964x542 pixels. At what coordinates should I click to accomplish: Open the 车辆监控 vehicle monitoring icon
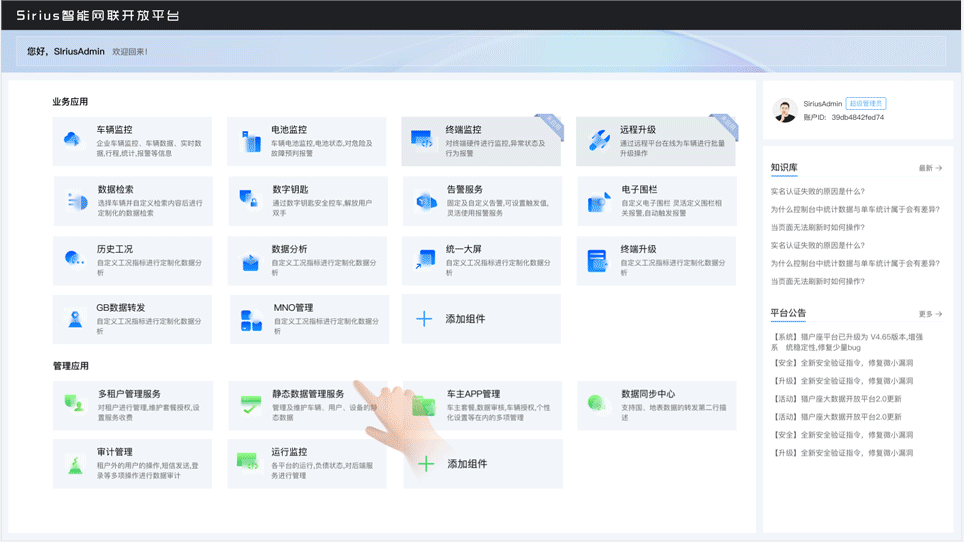(x=73, y=141)
